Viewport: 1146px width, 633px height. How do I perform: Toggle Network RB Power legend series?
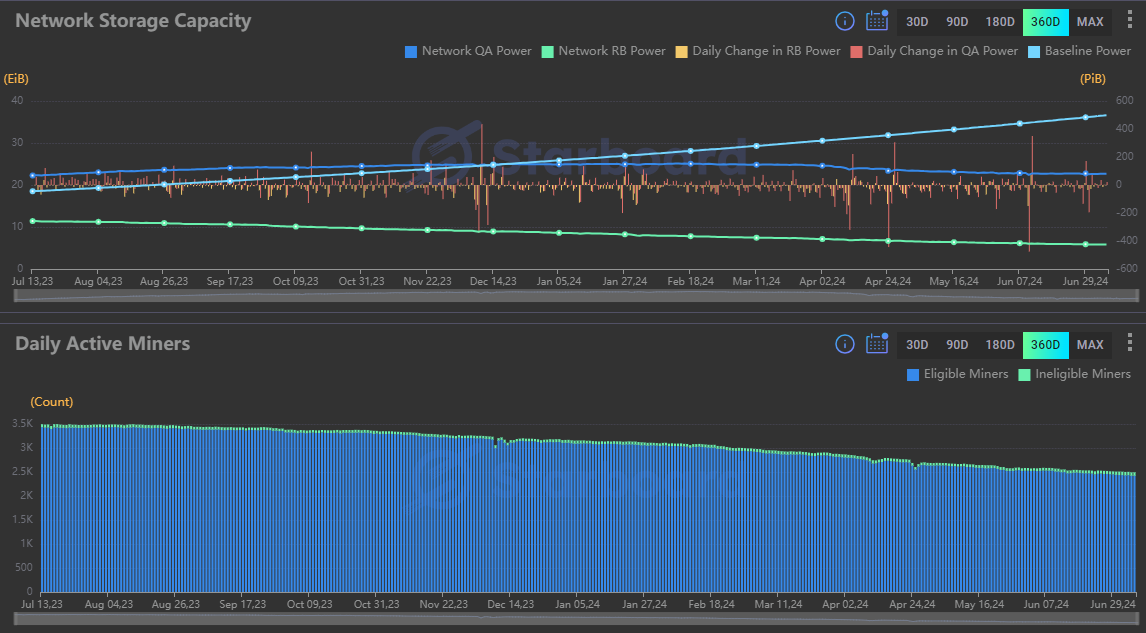point(603,51)
